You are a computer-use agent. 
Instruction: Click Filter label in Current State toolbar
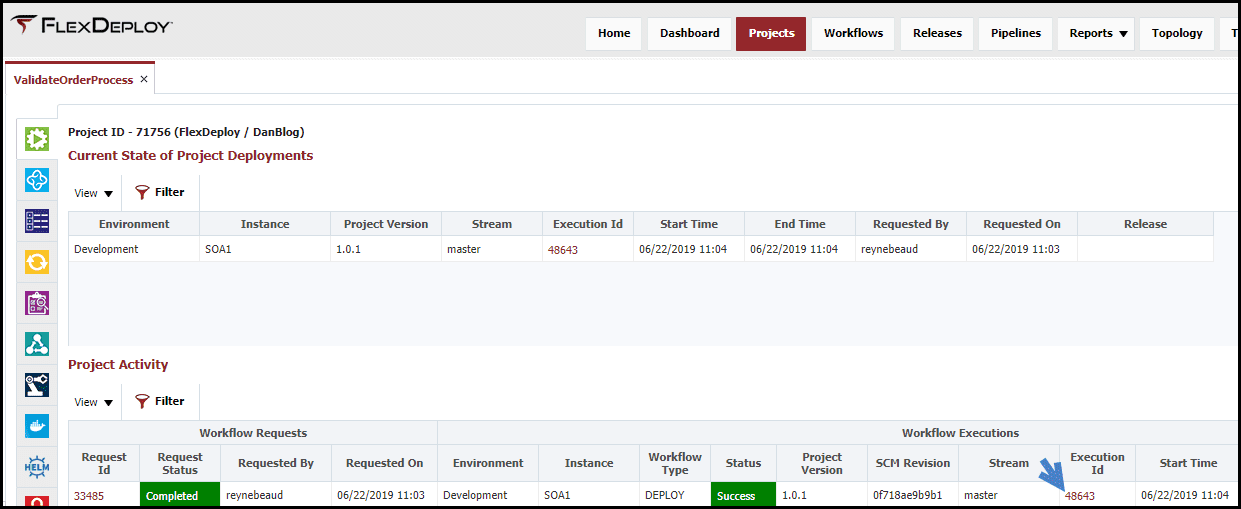[169, 192]
